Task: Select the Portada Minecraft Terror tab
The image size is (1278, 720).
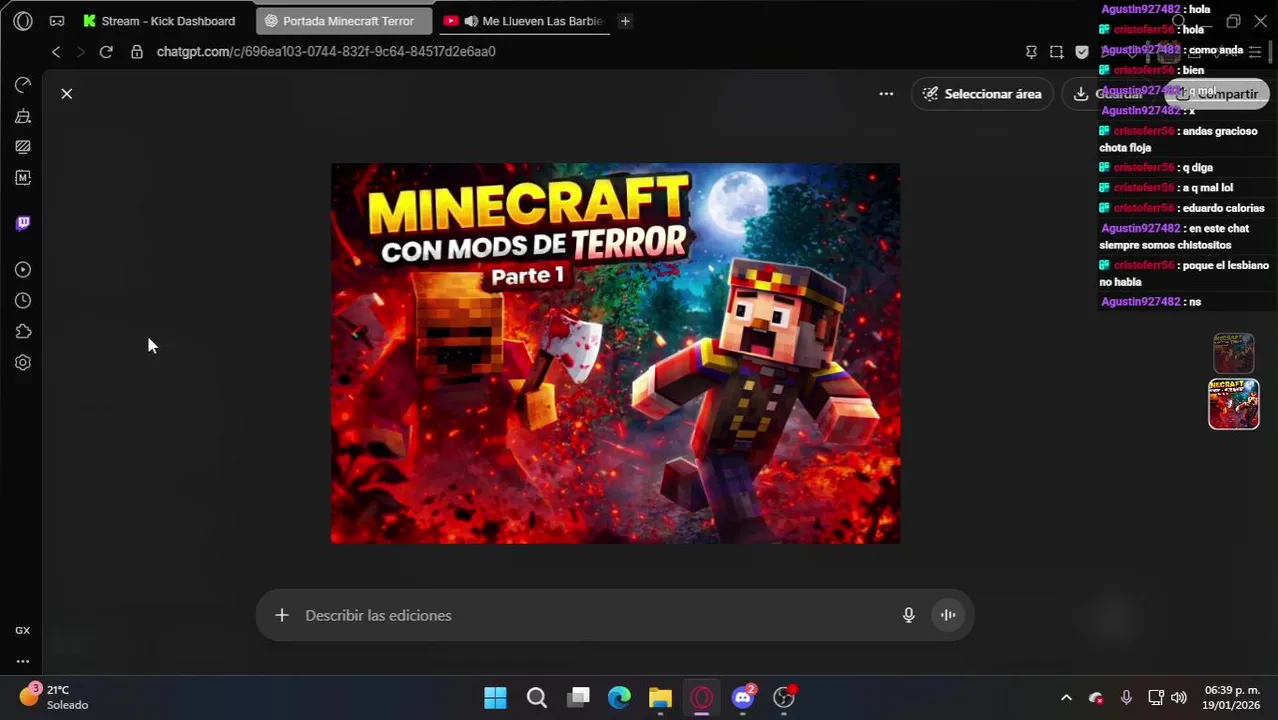Action: (x=343, y=21)
